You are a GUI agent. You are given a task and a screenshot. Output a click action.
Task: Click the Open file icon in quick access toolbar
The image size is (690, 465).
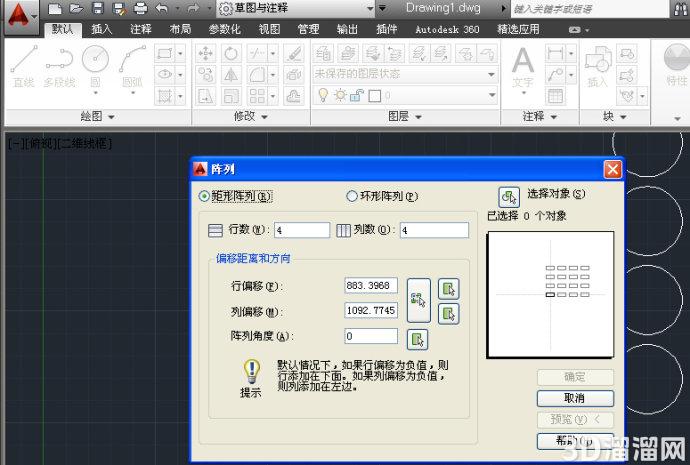click(x=76, y=8)
